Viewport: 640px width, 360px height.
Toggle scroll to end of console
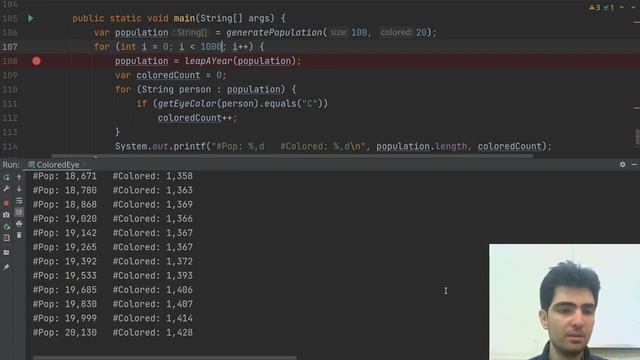[x=19, y=212]
